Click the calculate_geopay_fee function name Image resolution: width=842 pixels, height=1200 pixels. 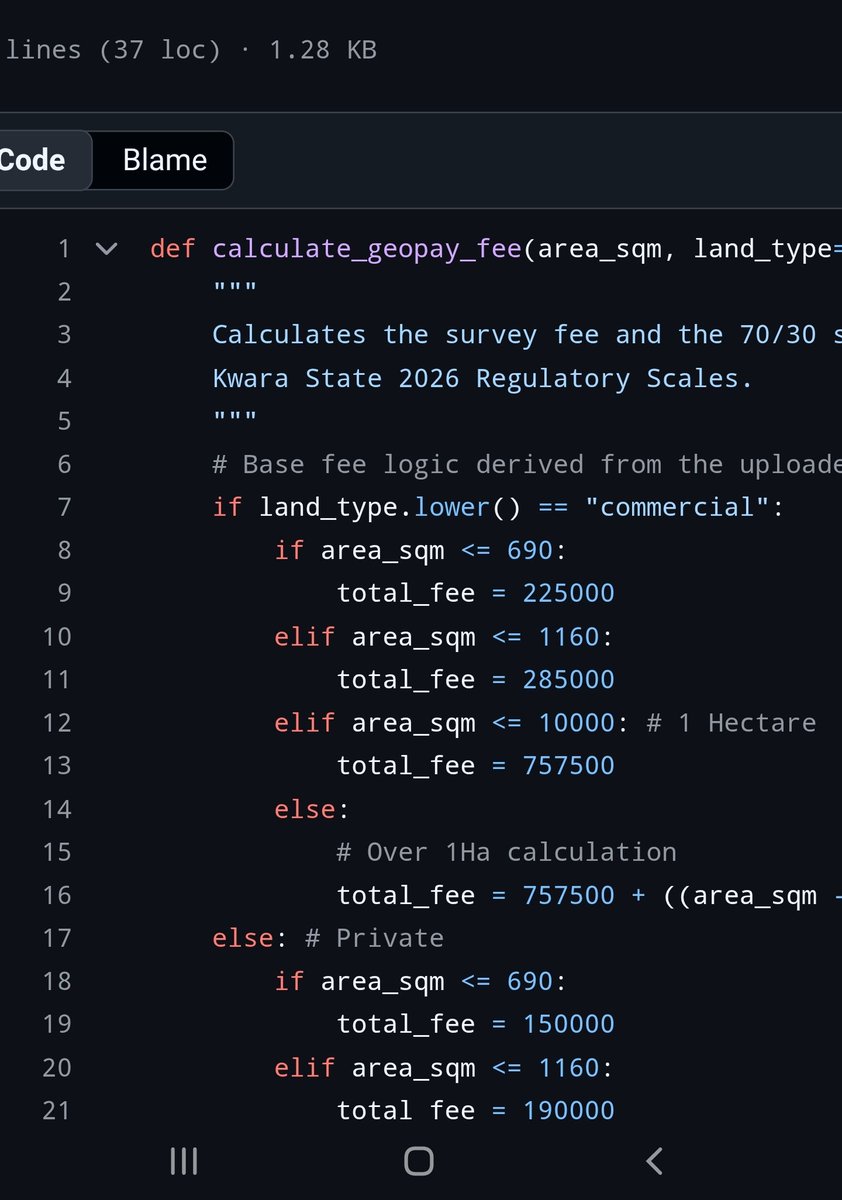[367, 249]
